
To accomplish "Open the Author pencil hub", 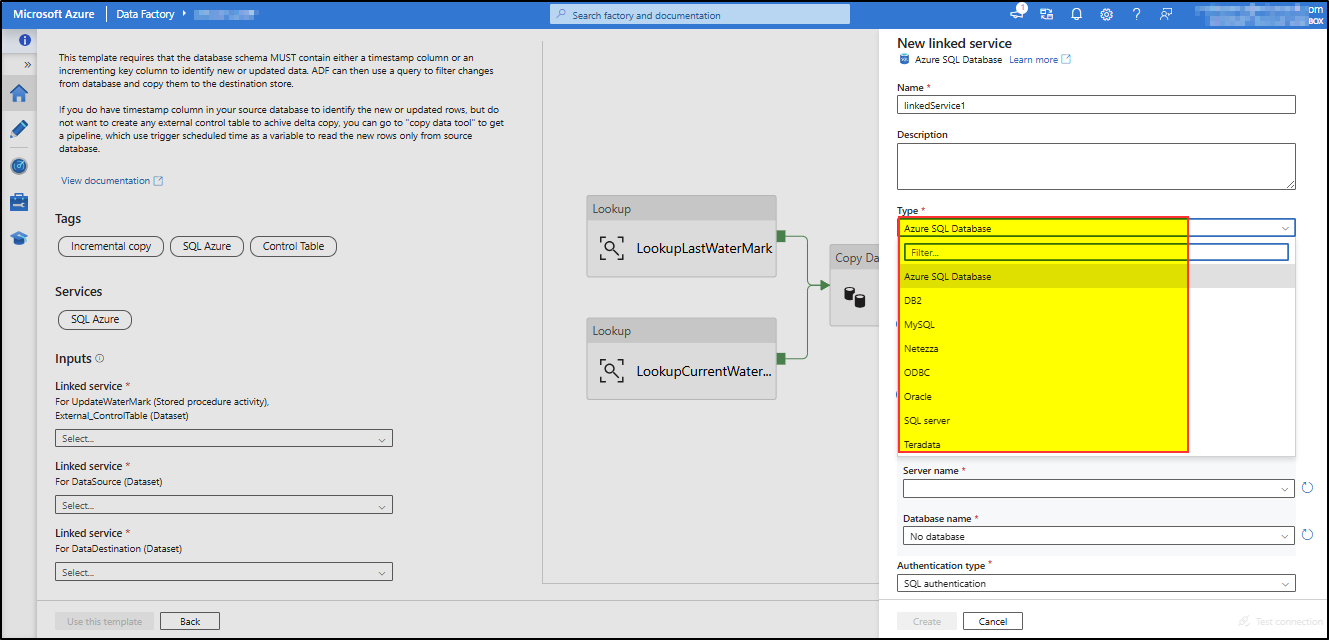I will coord(18,129).
